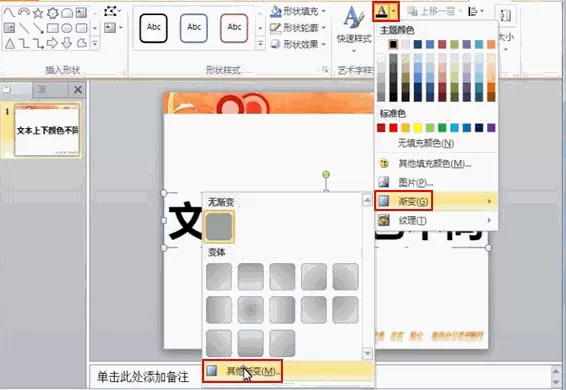Open 纹理(T) texture submenu
The image size is (566, 390).
(x=437, y=220)
